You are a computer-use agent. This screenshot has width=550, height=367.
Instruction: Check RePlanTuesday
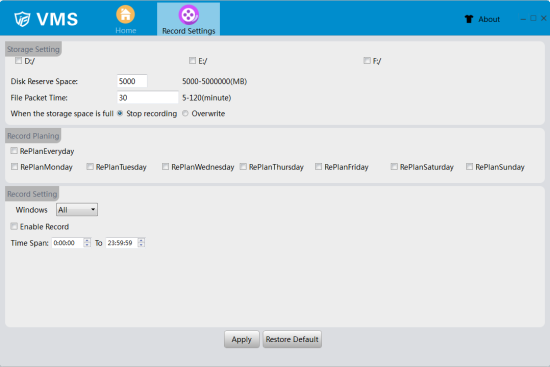[90, 167]
